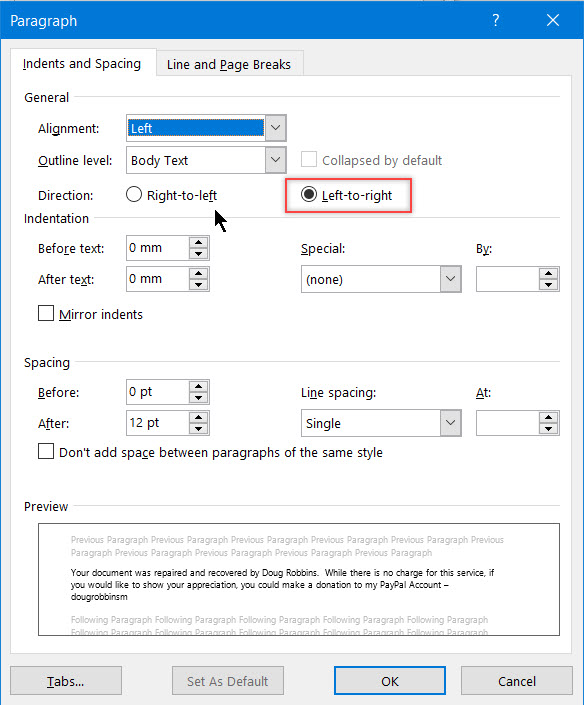
Task: Click the After text indentation field
Action: coord(158,279)
